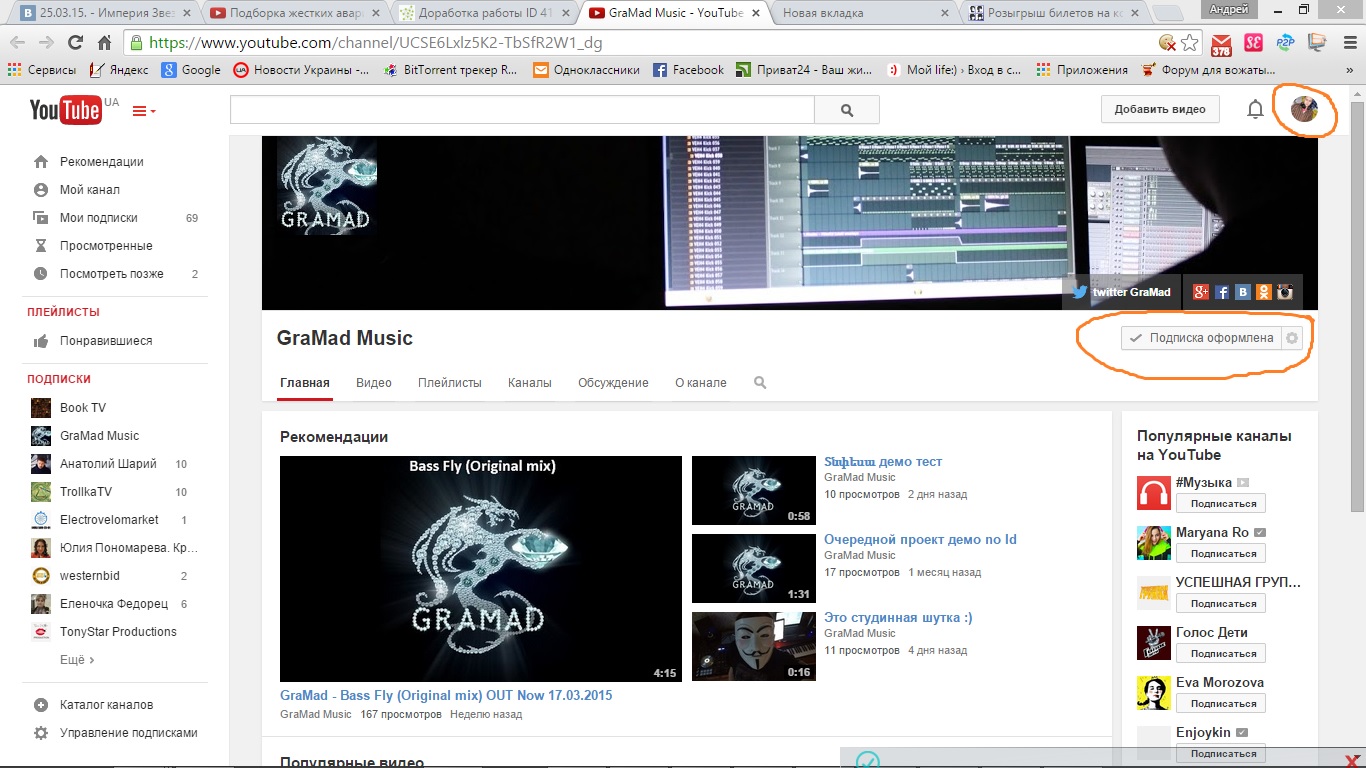This screenshot has height=768, width=1366.
Task: Switch to the Каналы channel tab
Action: (x=530, y=383)
